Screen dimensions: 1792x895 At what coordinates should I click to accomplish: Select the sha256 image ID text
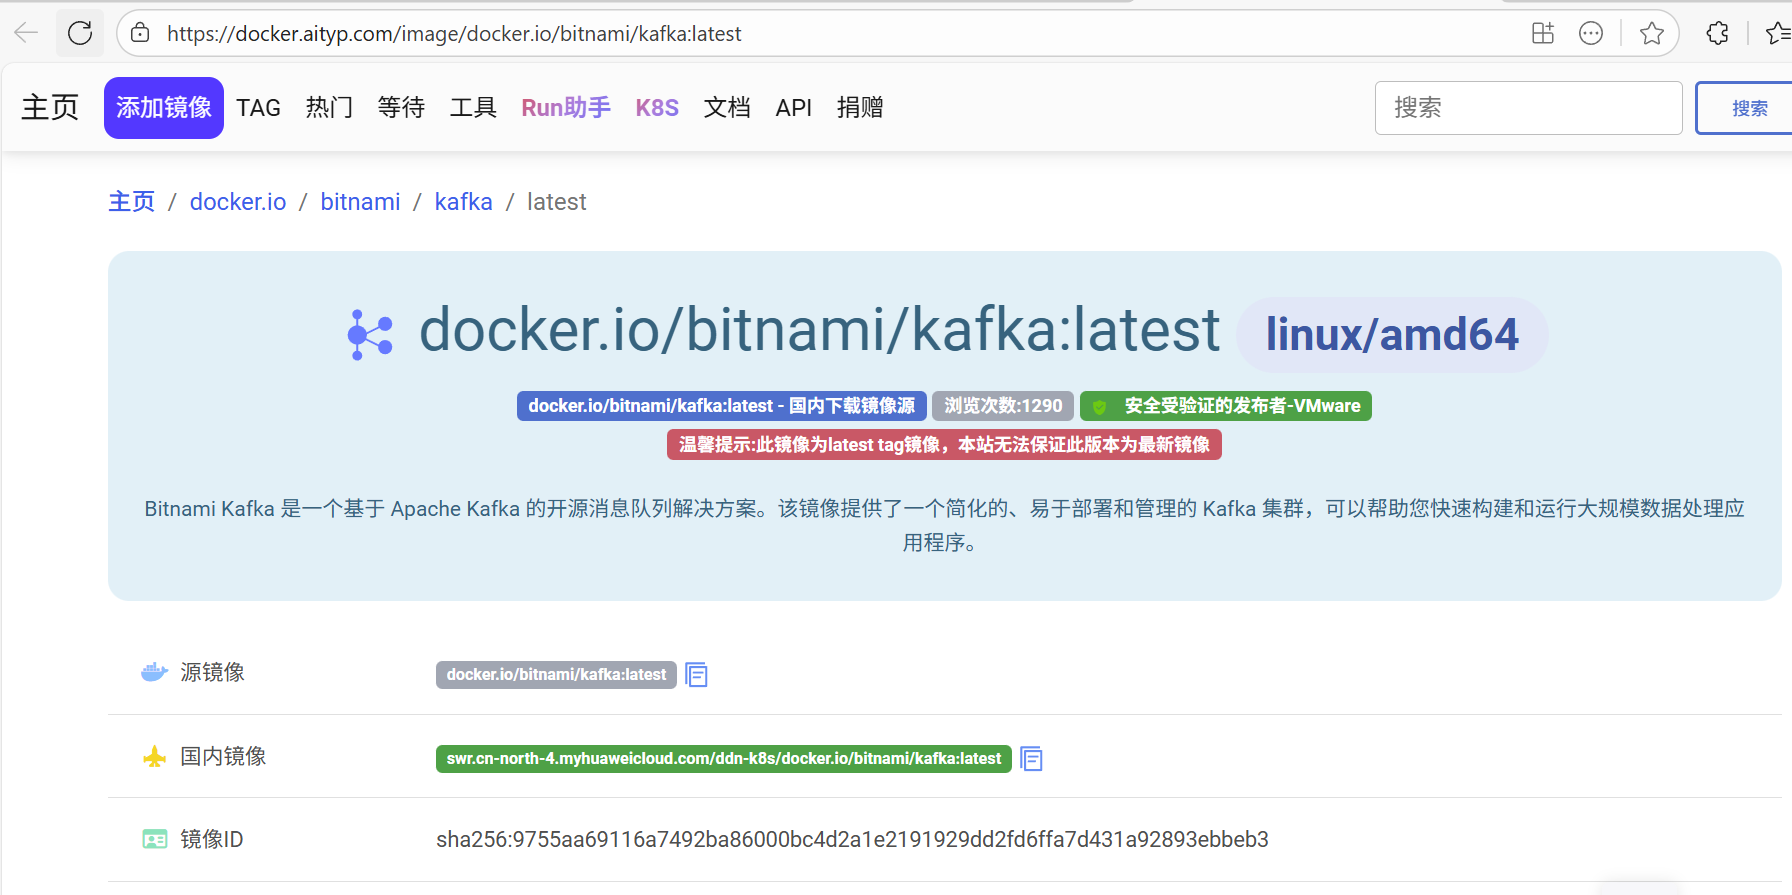852,840
